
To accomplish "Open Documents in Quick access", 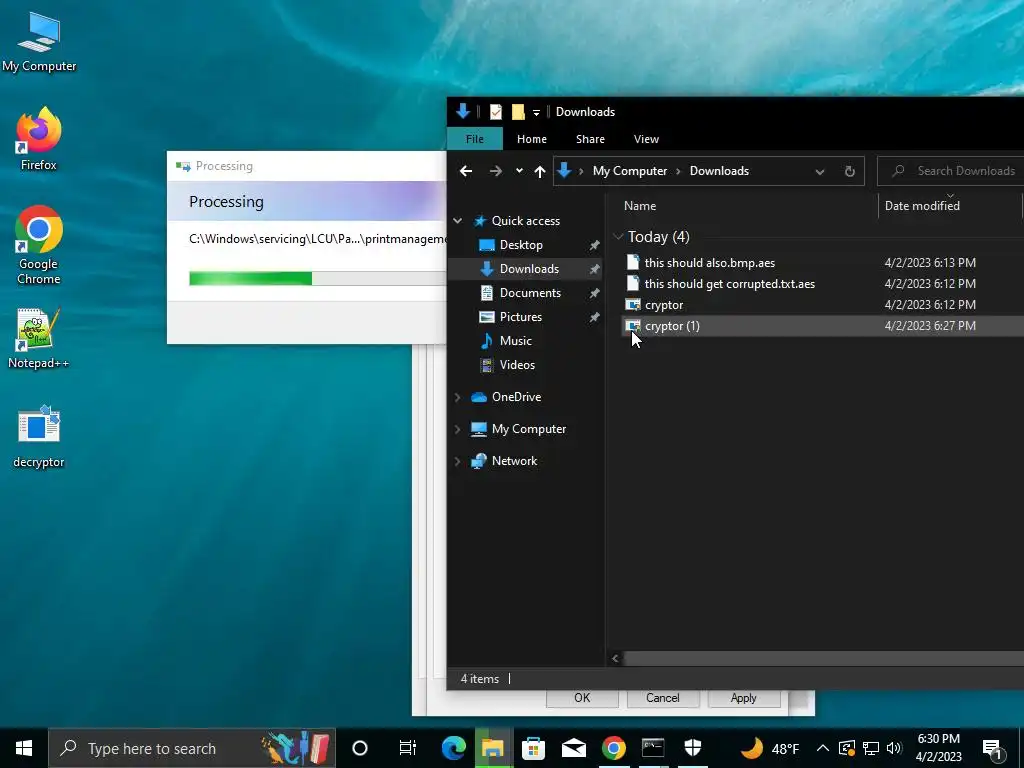I will [x=530, y=293].
